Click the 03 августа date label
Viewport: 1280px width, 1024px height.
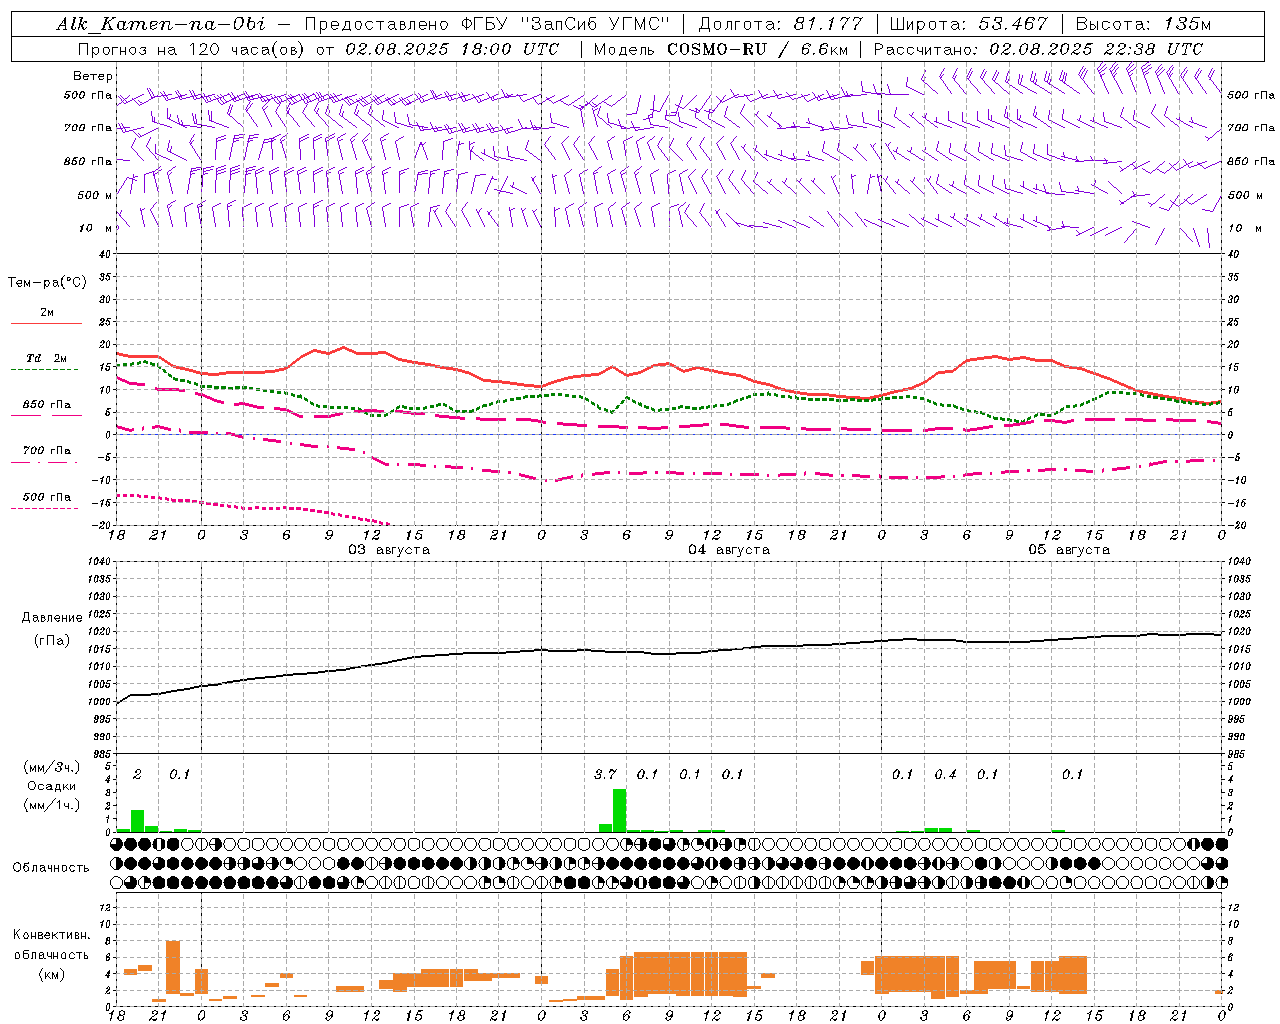[389, 550]
